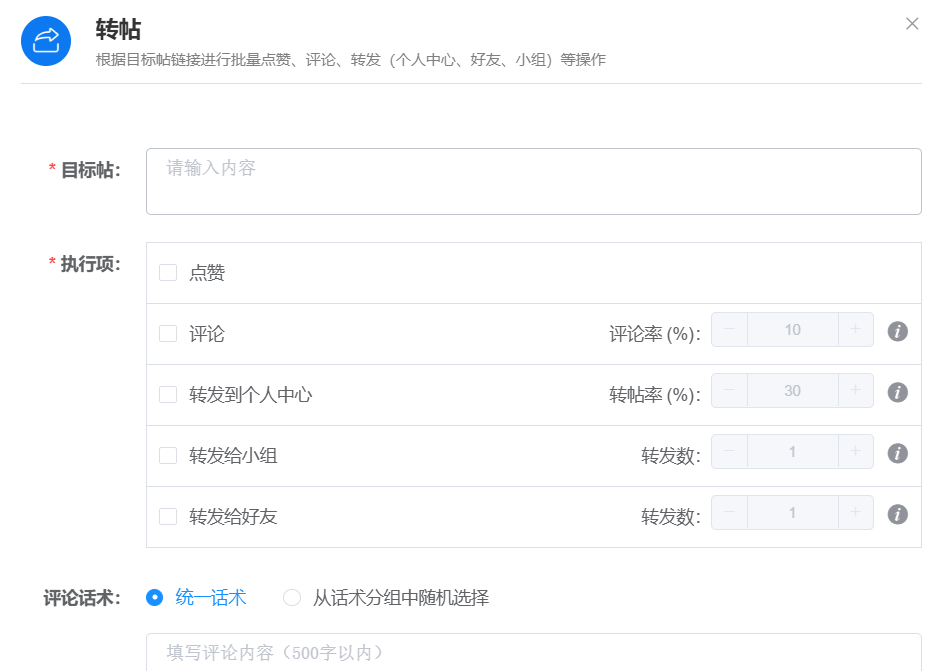Close the 转帖 dialog with the X

[x=912, y=23]
